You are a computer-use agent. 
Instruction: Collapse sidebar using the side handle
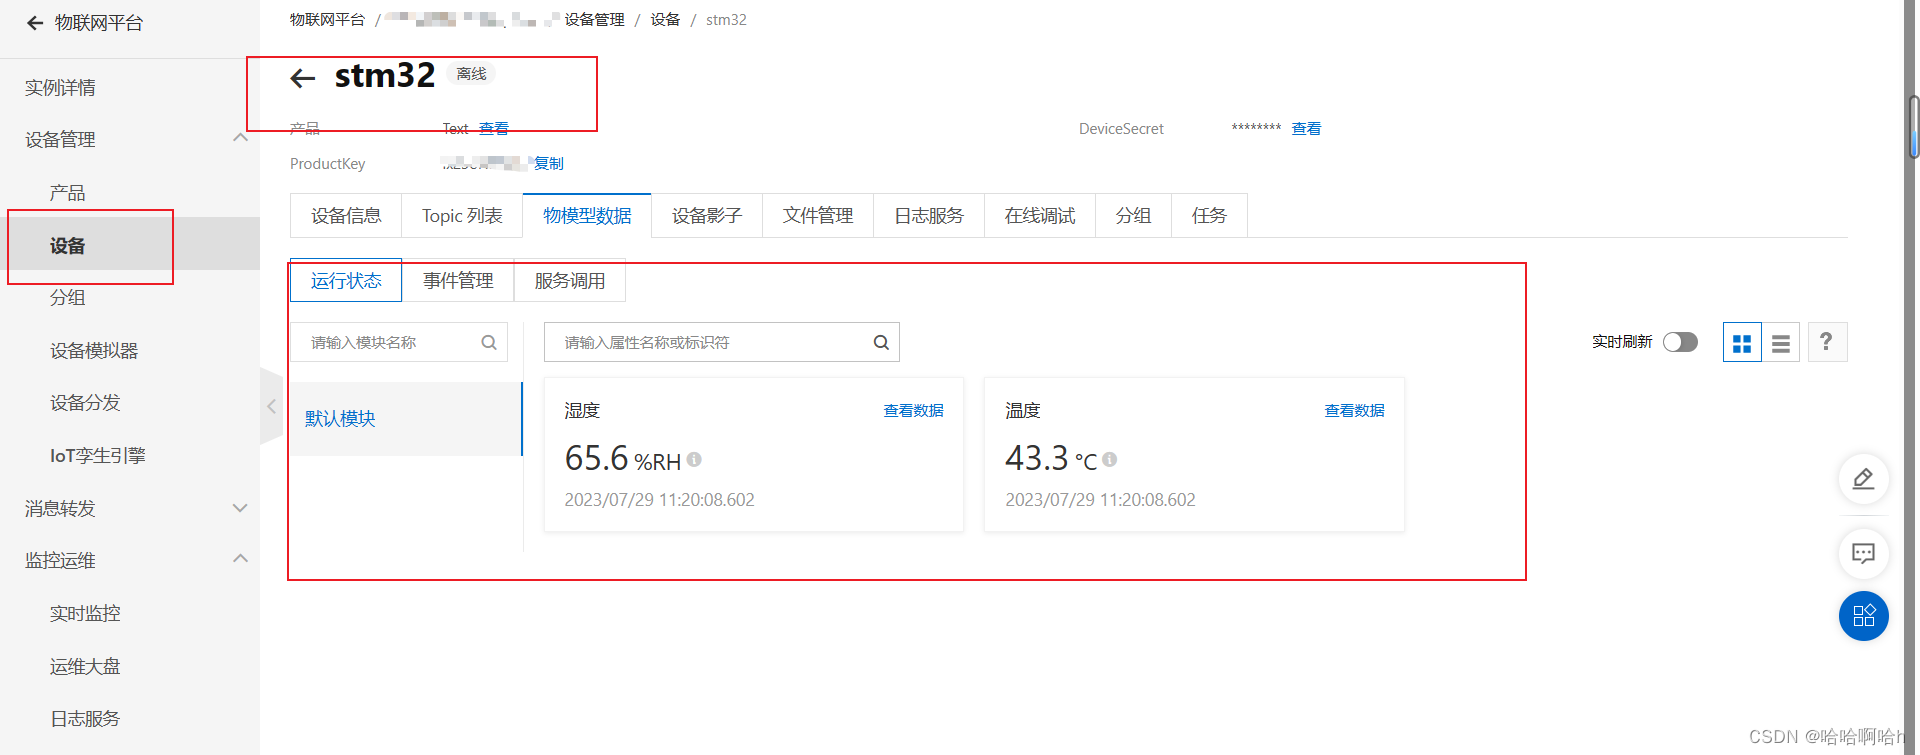pyautogui.click(x=271, y=406)
